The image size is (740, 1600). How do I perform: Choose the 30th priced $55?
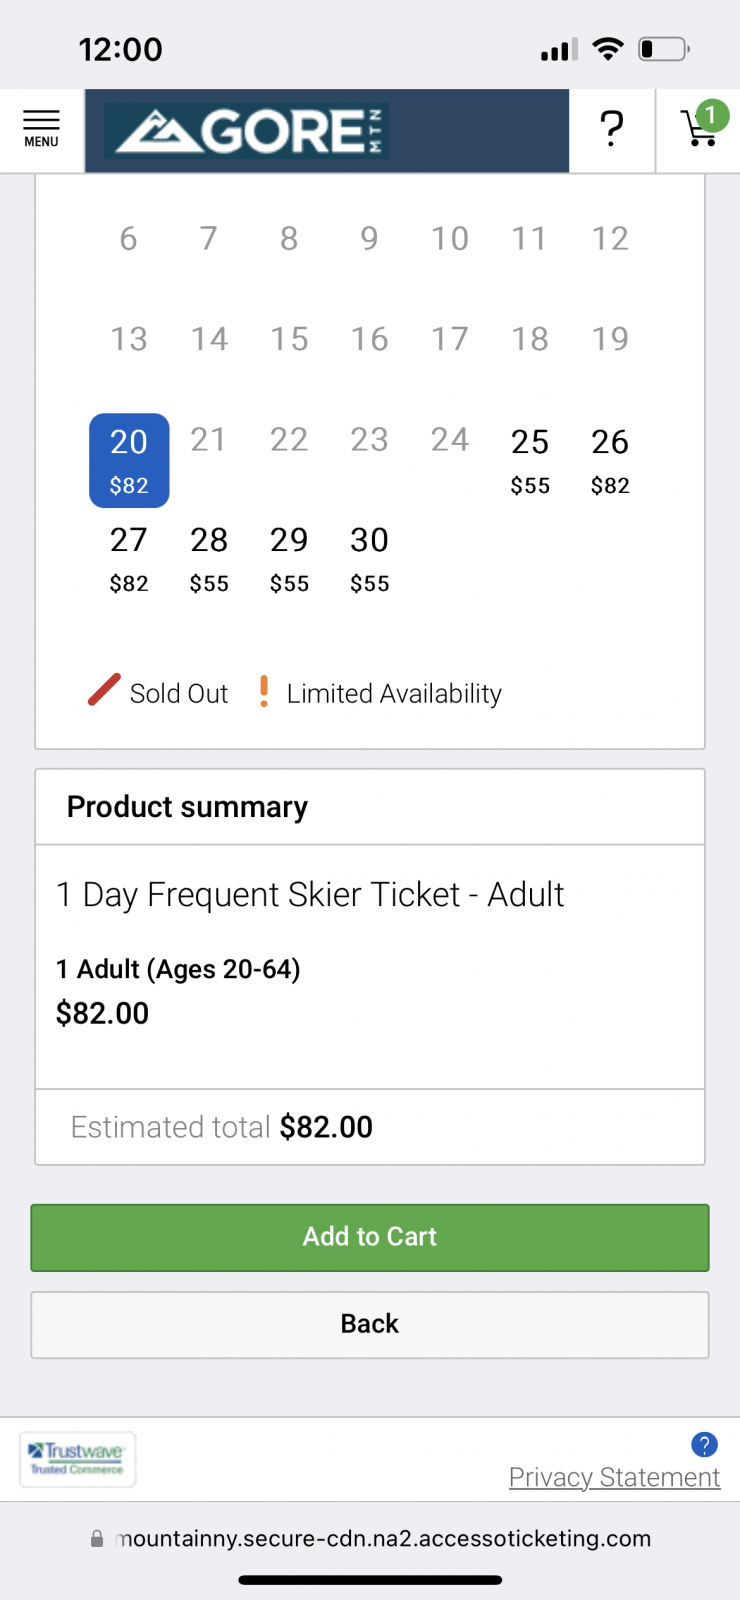tap(369, 558)
